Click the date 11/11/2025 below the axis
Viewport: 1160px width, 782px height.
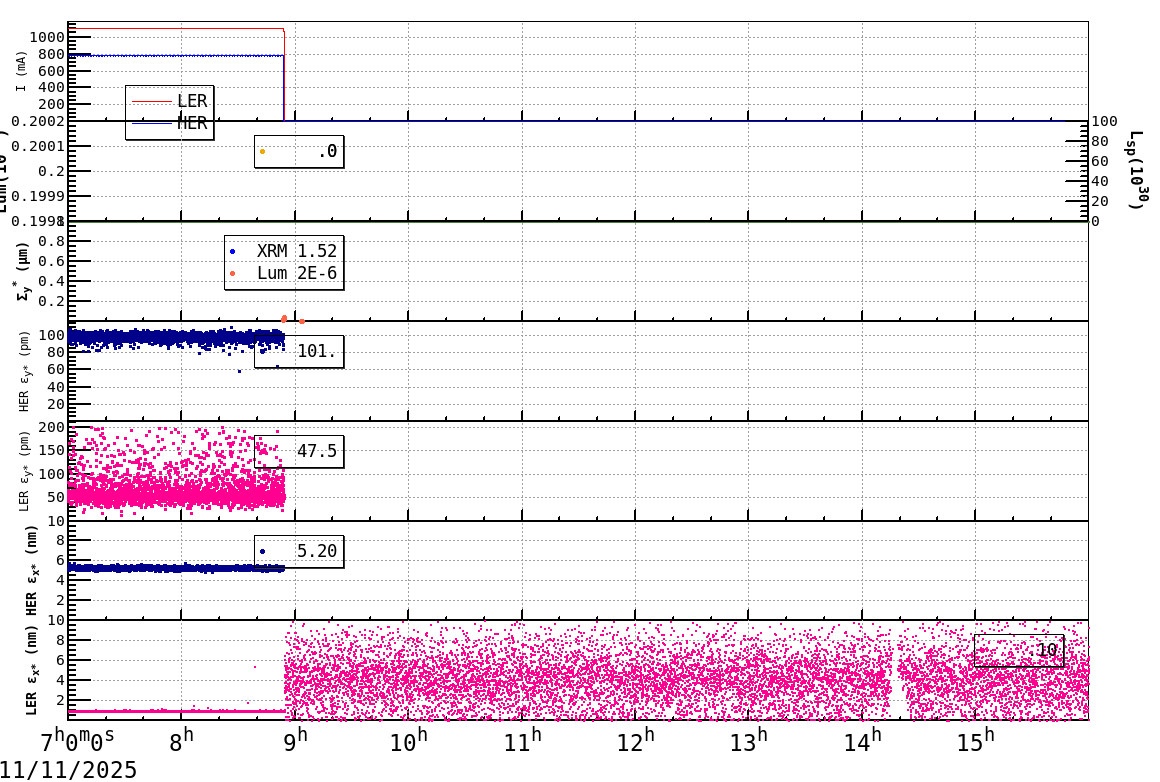point(69,770)
